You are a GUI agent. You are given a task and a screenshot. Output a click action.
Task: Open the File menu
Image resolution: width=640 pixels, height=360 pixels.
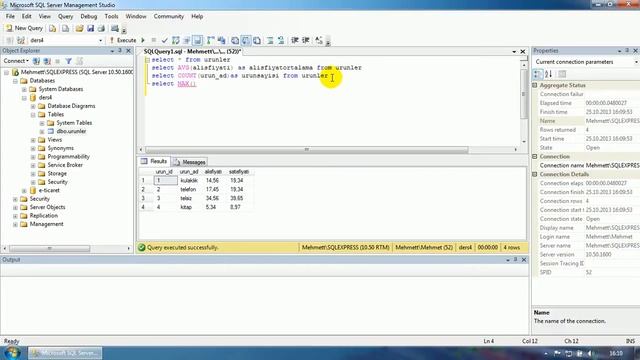coord(10,16)
